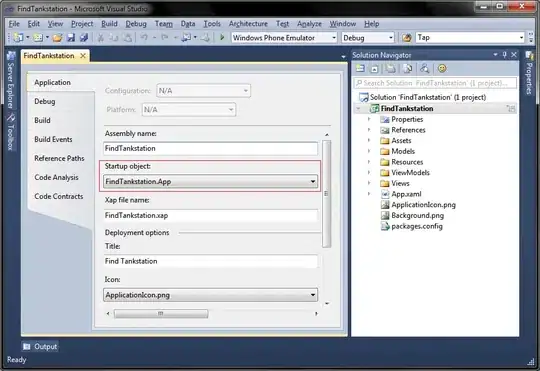Screen dimensions: 540x371
Task: Click the Save floppy disk icon
Action: coord(71,38)
